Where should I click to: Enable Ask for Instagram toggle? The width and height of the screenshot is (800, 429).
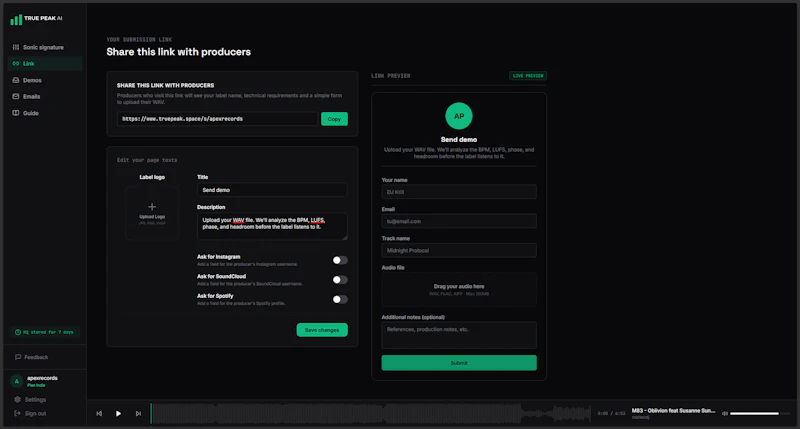[340, 260]
